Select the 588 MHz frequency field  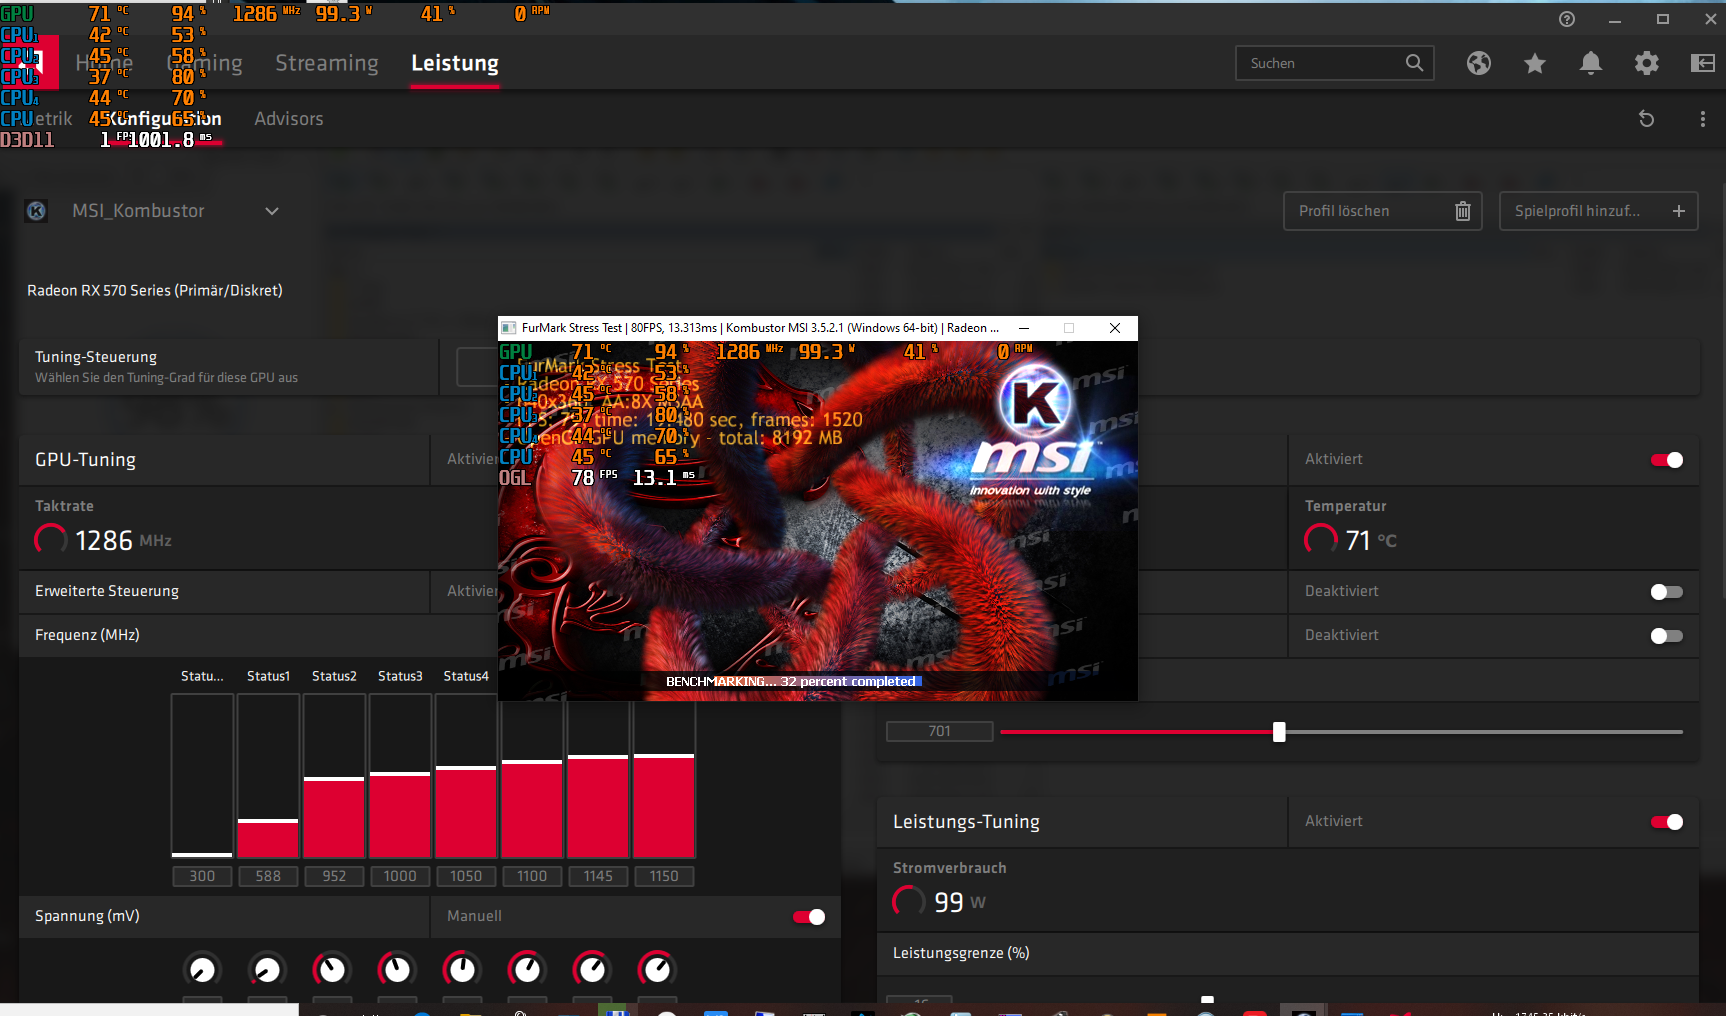click(x=268, y=876)
